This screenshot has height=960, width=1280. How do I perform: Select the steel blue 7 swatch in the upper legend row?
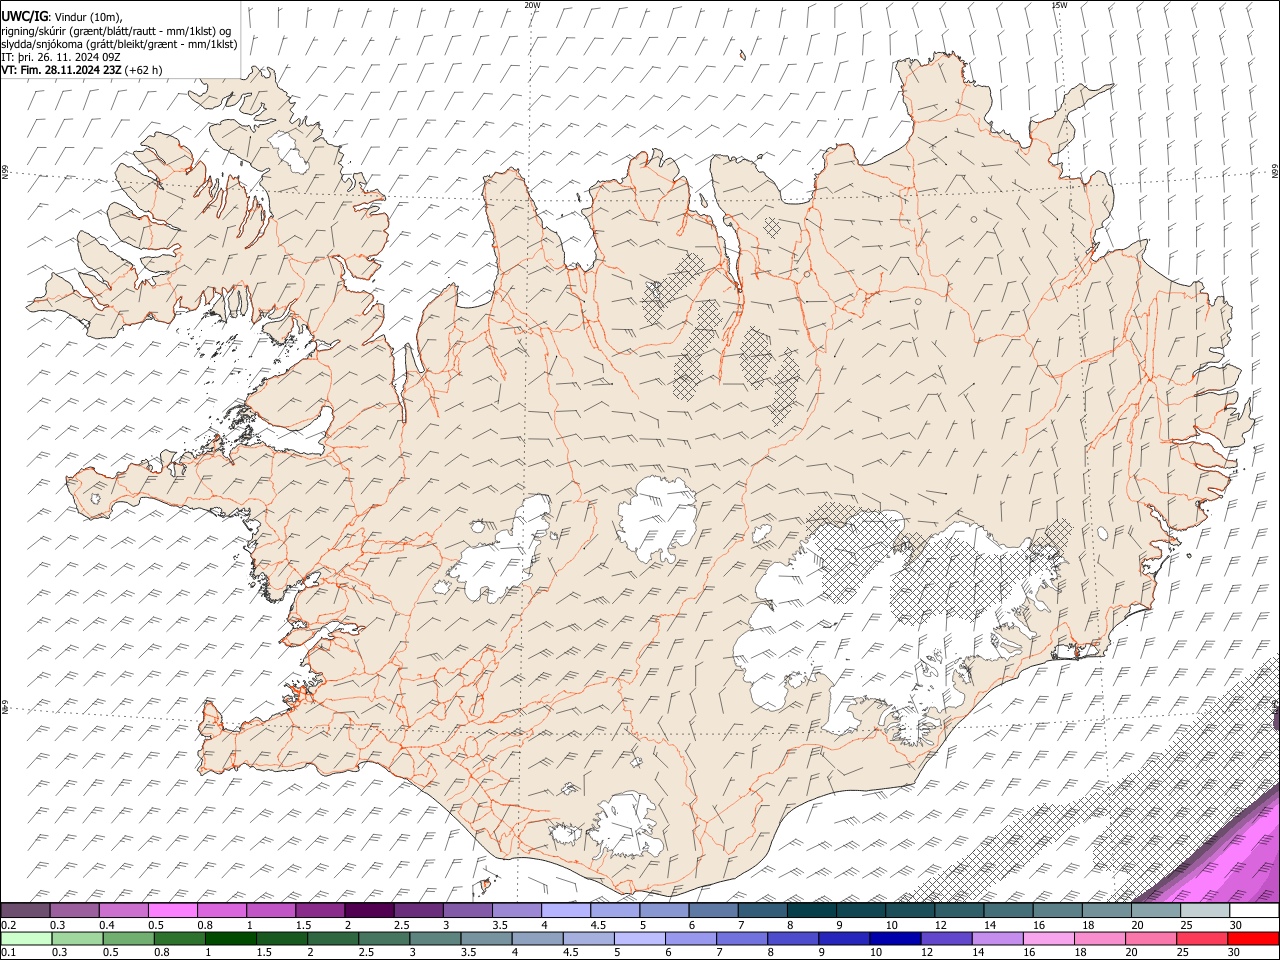(762, 911)
